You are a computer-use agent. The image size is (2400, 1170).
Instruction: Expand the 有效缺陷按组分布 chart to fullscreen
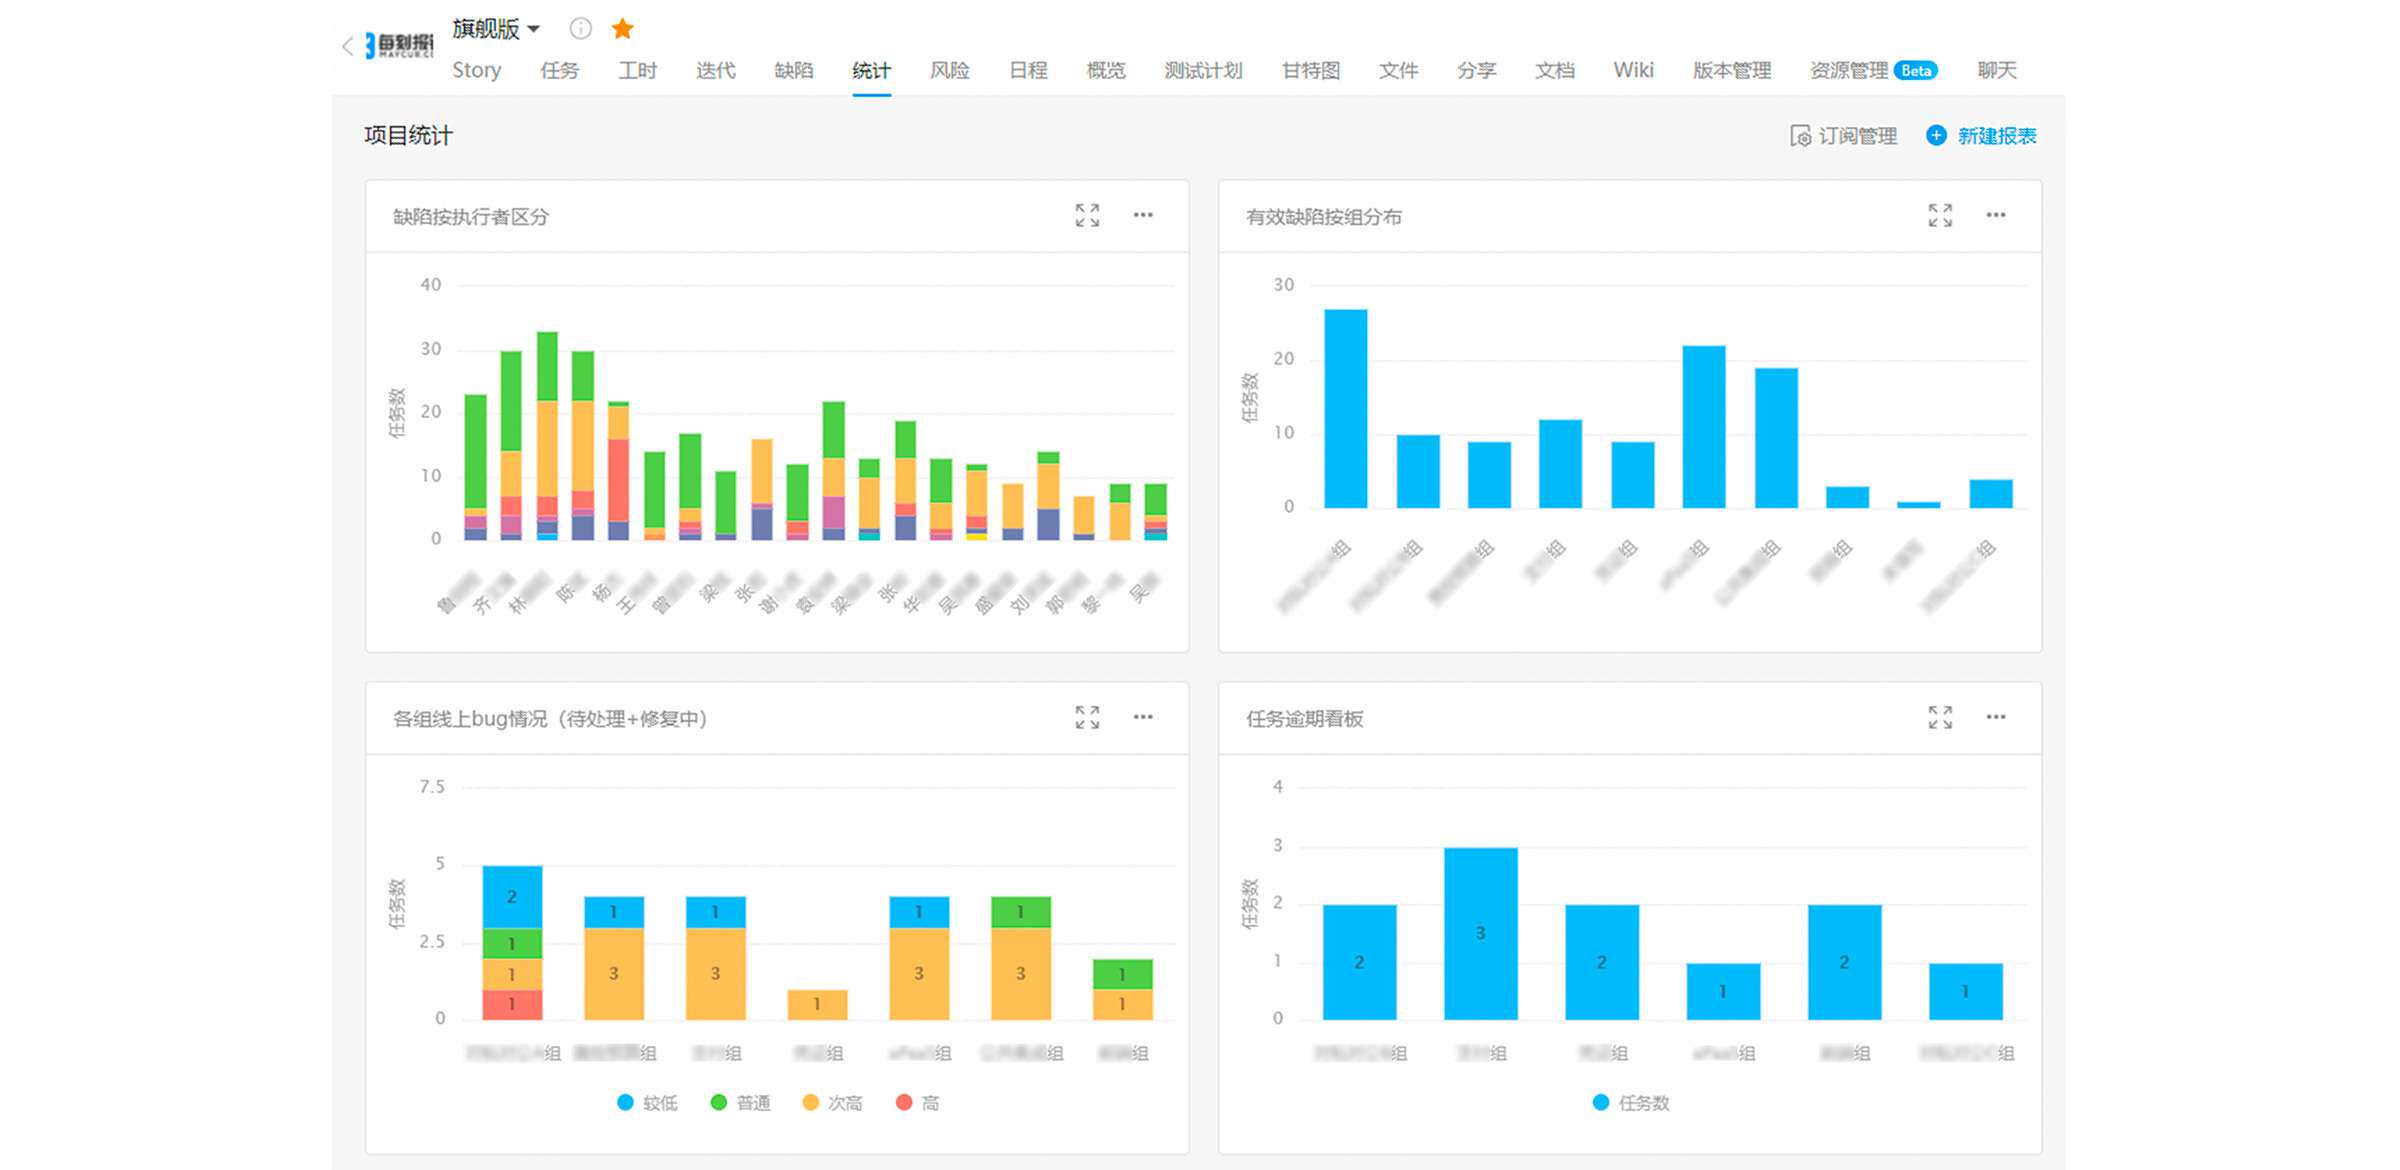click(x=1940, y=215)
